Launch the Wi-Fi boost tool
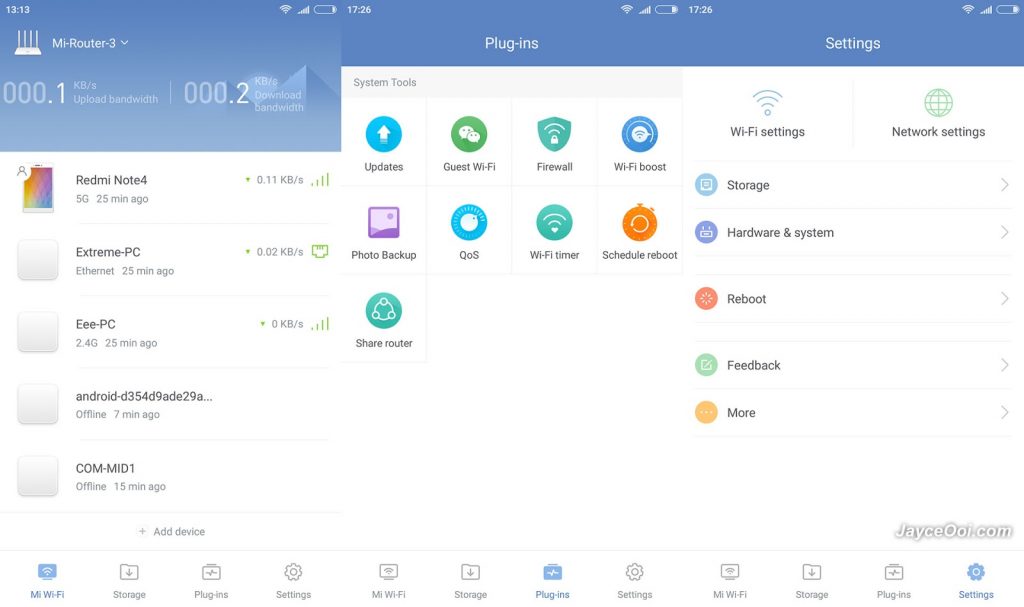 click(x=640, y=134)
